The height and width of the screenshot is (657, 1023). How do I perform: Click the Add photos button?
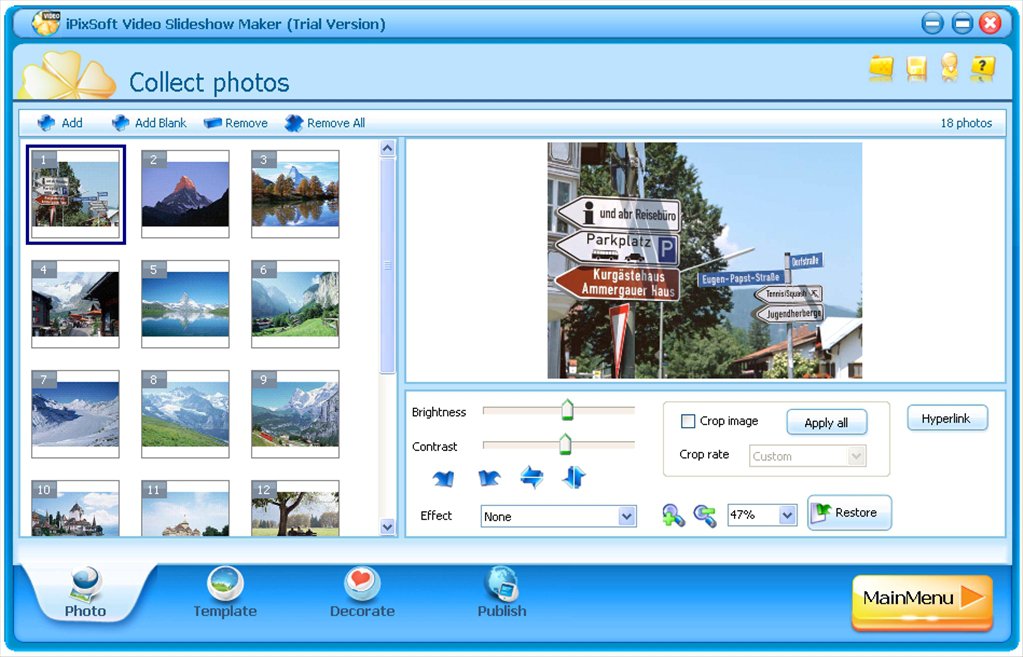60,123
